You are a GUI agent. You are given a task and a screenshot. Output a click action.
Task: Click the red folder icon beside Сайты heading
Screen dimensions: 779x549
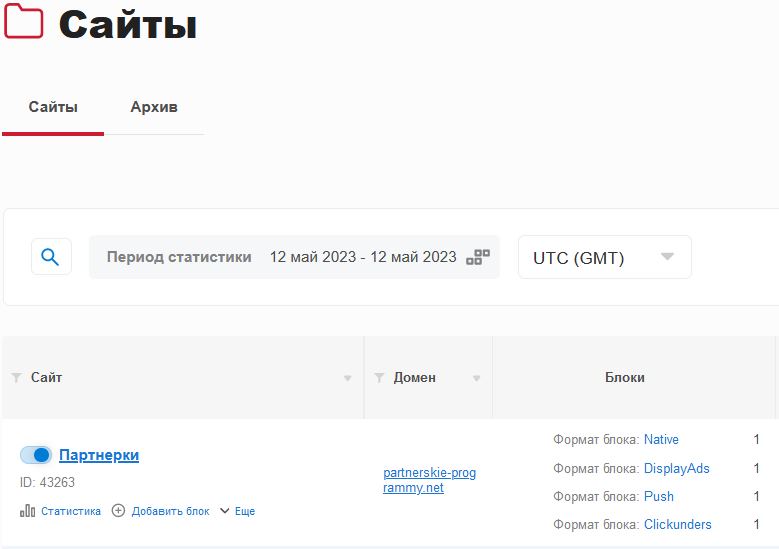point(23,22)
